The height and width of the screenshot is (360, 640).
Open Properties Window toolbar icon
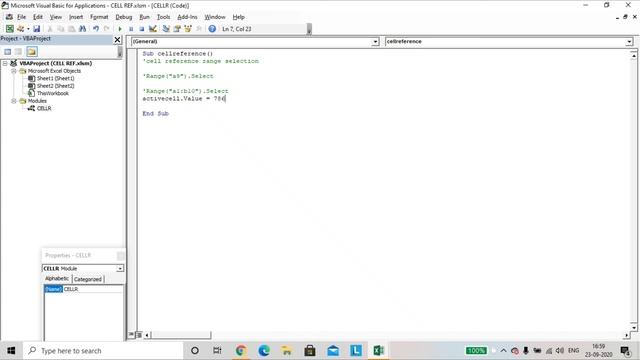(177, 29)
